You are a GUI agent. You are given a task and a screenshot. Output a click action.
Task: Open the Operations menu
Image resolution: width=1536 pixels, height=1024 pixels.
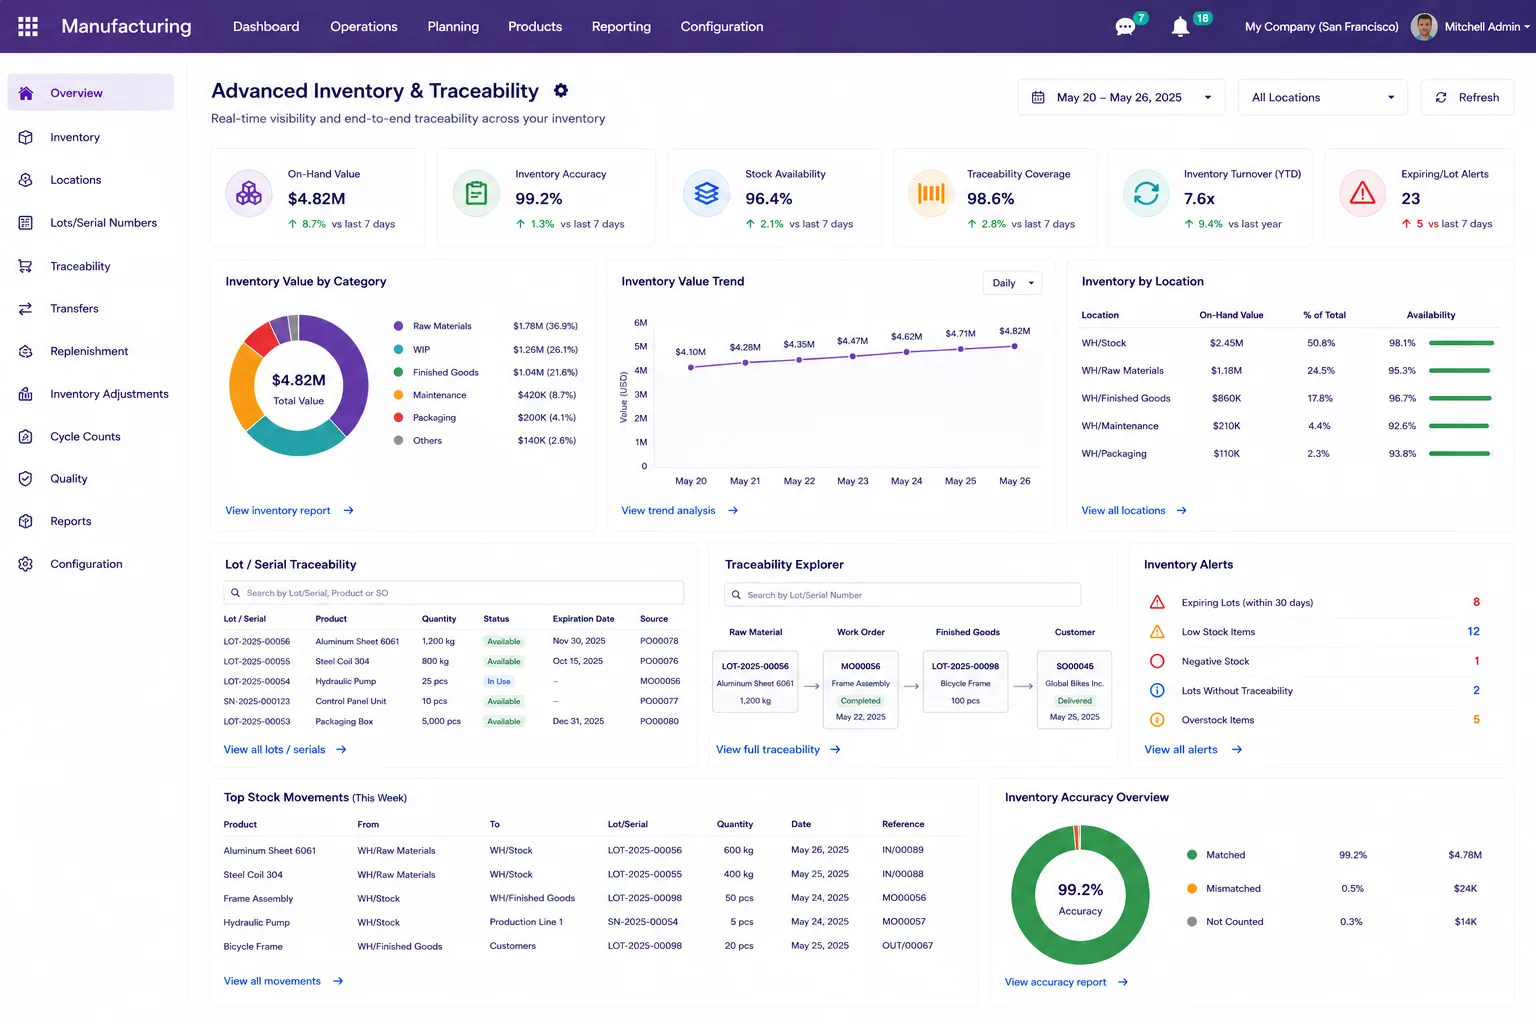364,27
